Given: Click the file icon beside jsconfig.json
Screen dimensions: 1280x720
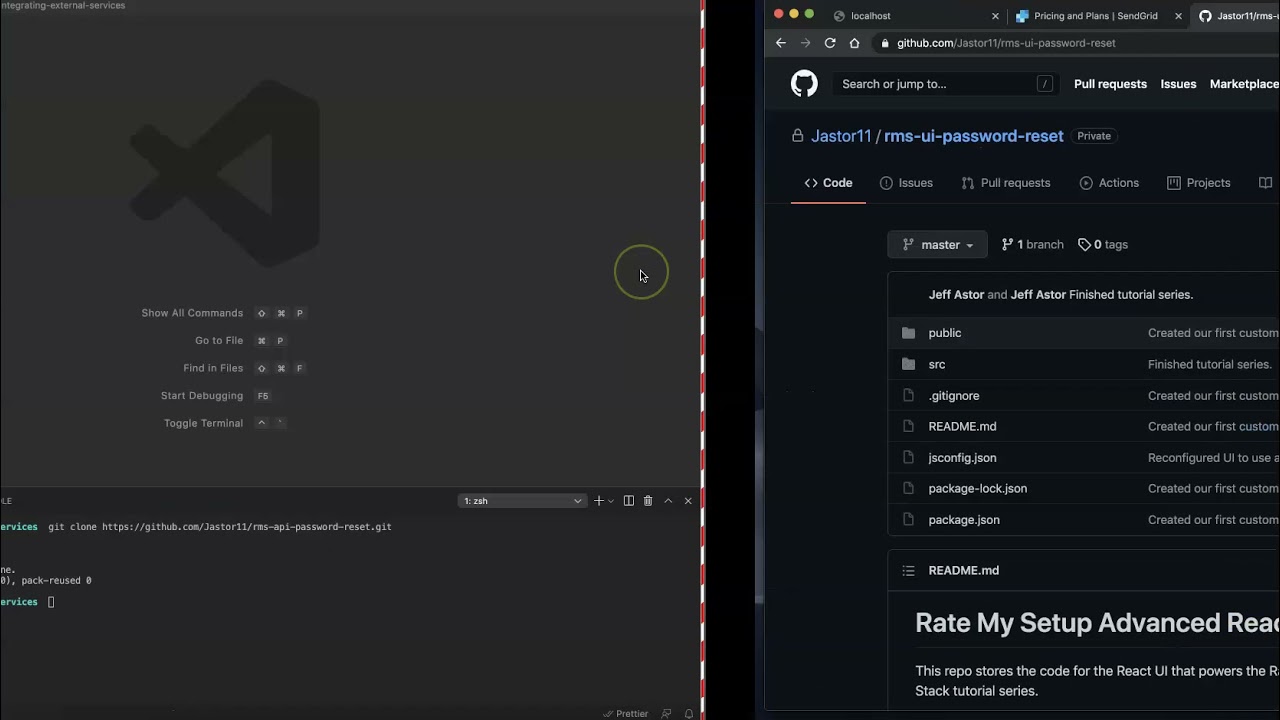Looking at the screenshot, I should tap(908, 458).
